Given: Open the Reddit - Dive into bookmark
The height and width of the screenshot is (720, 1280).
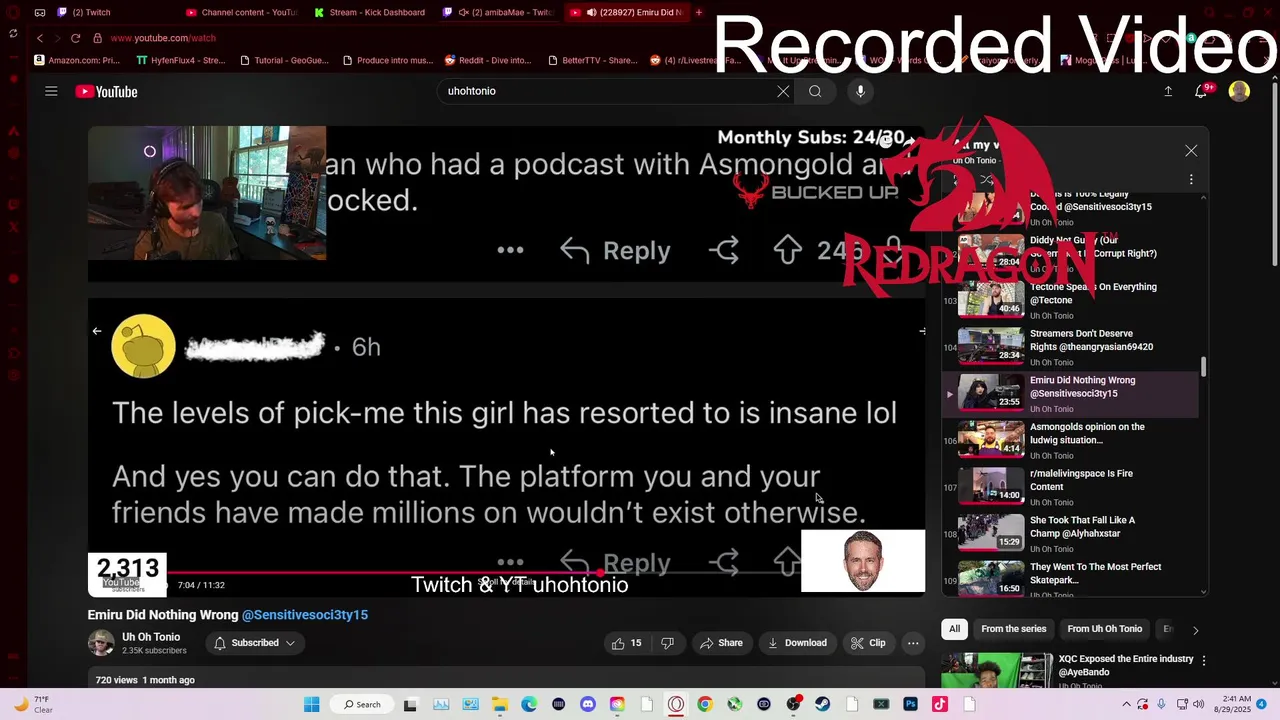Looking at the screenshot, I should pos(488,60).
